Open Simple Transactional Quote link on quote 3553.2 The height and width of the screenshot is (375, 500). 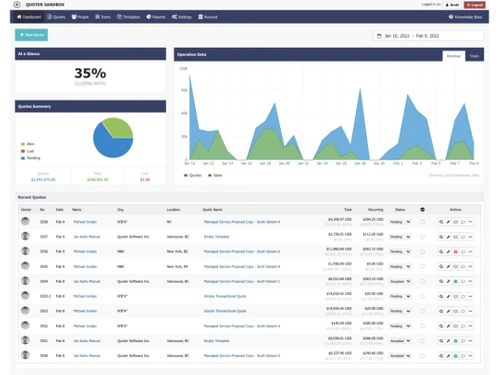(x=225, y=296)
